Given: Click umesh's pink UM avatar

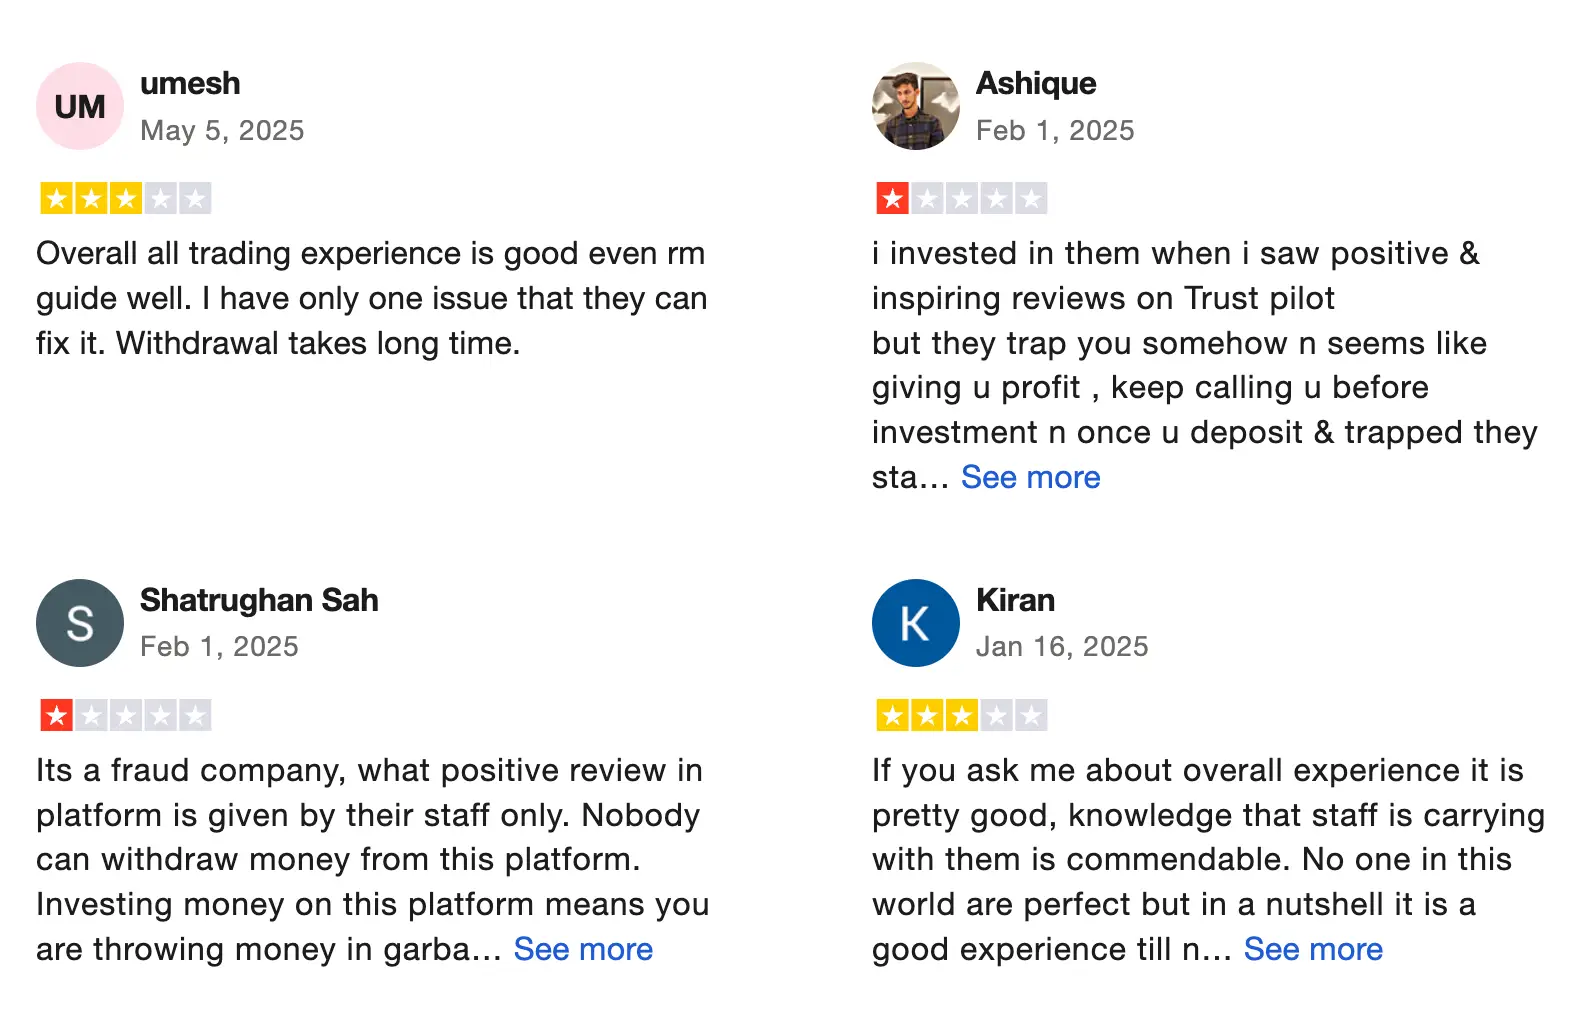Looking at the screenshot, I should coord(80,106).
